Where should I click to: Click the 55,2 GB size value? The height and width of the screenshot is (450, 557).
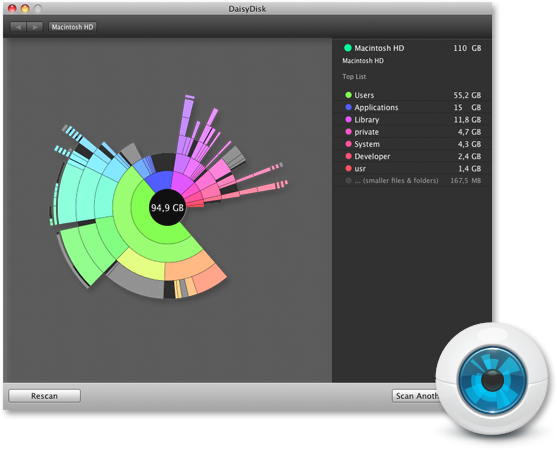(x=467, y=95)
